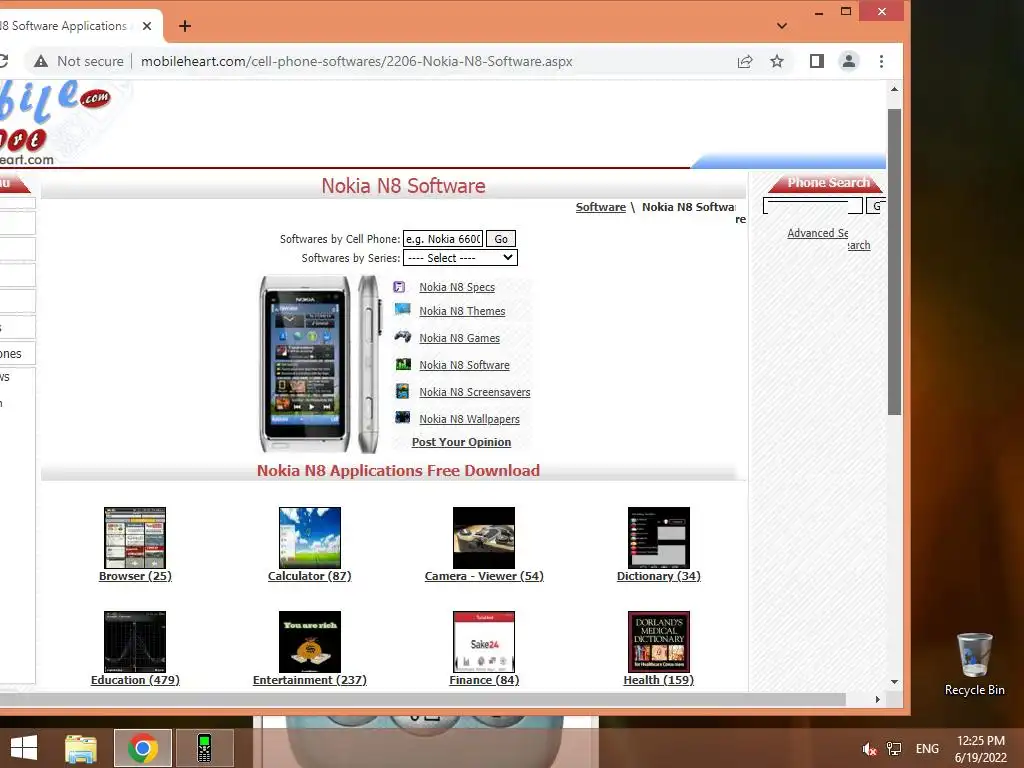Open the Browser (25) link
This screenshot has height=768, width=1024.
pos(135,576)
